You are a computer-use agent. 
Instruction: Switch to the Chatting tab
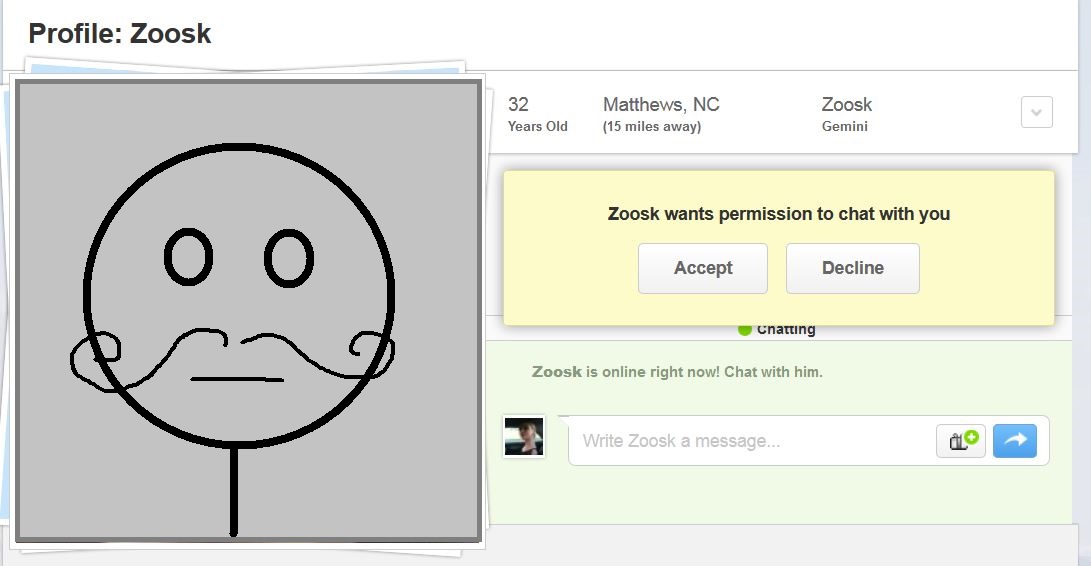click(x=785, y=329)
